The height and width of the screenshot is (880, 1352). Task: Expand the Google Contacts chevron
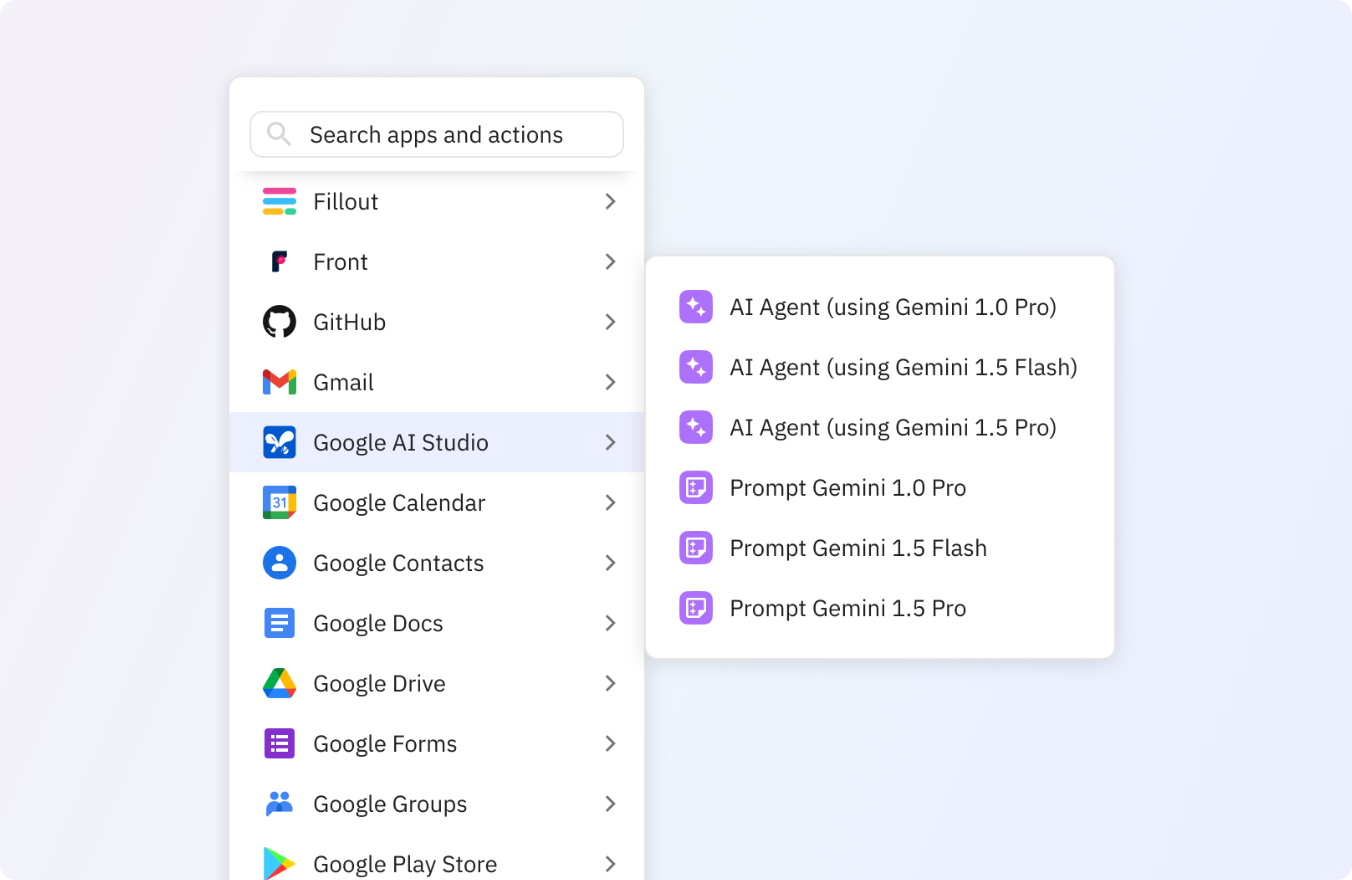click(x=610, y=563)
